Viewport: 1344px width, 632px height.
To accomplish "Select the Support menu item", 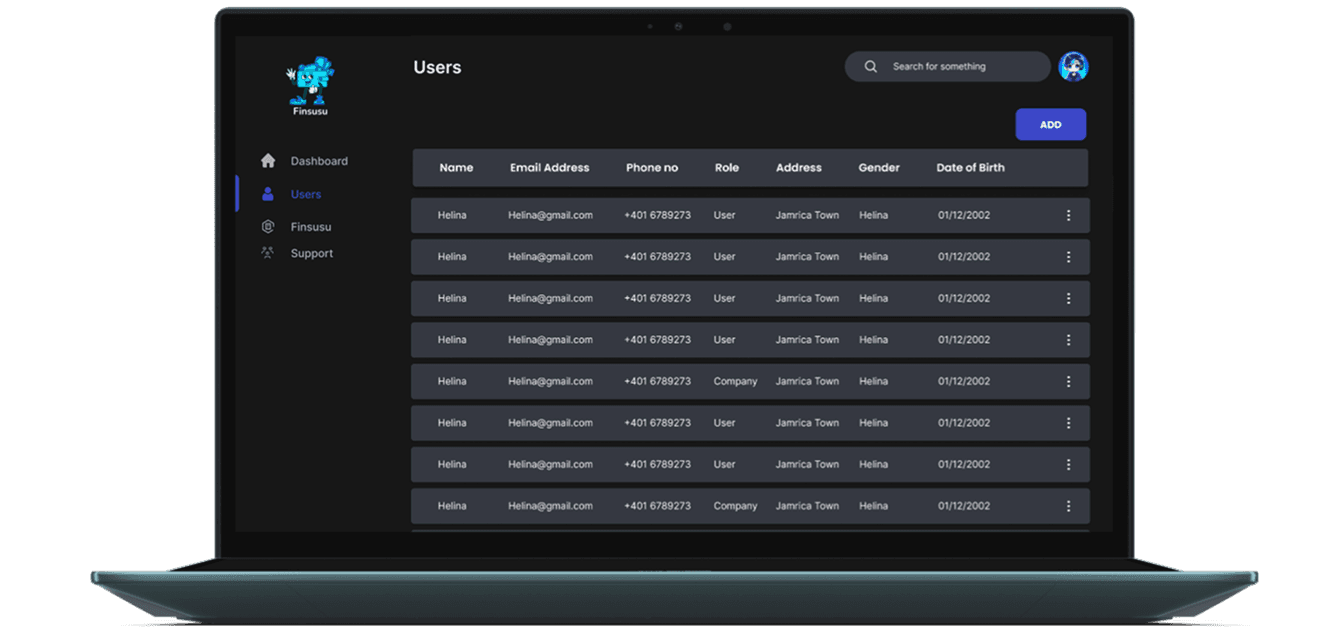I will pos(312,254).
